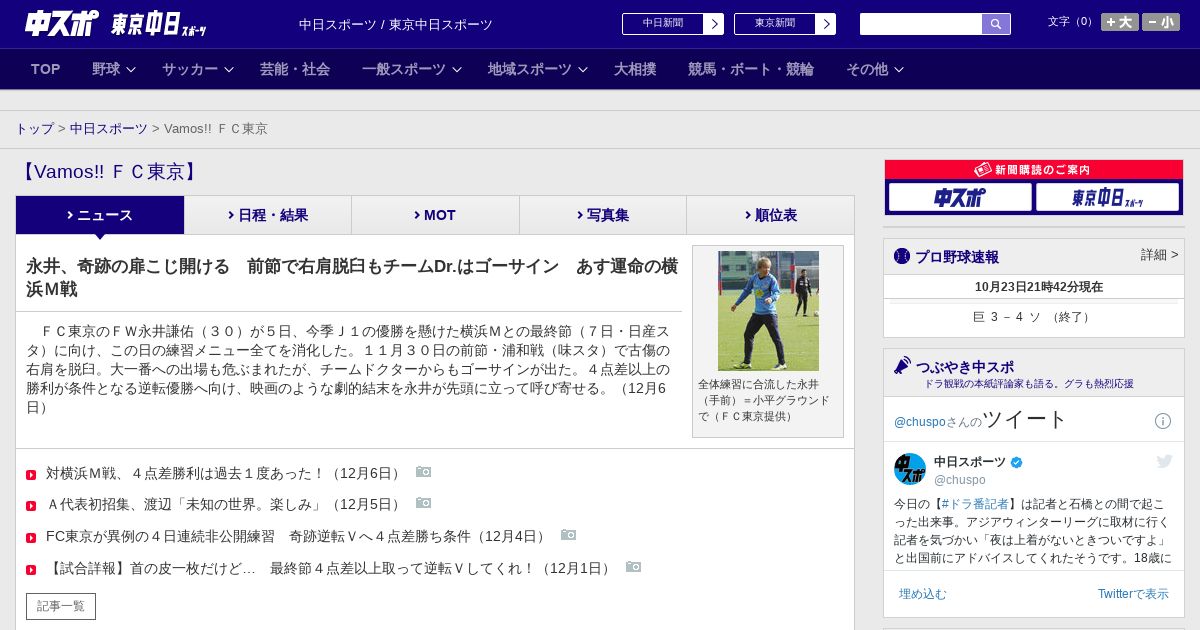Click camera icon beside Ａ代表初招集 article
Viewport: 1200px width, 630px height.
point(423,503)
